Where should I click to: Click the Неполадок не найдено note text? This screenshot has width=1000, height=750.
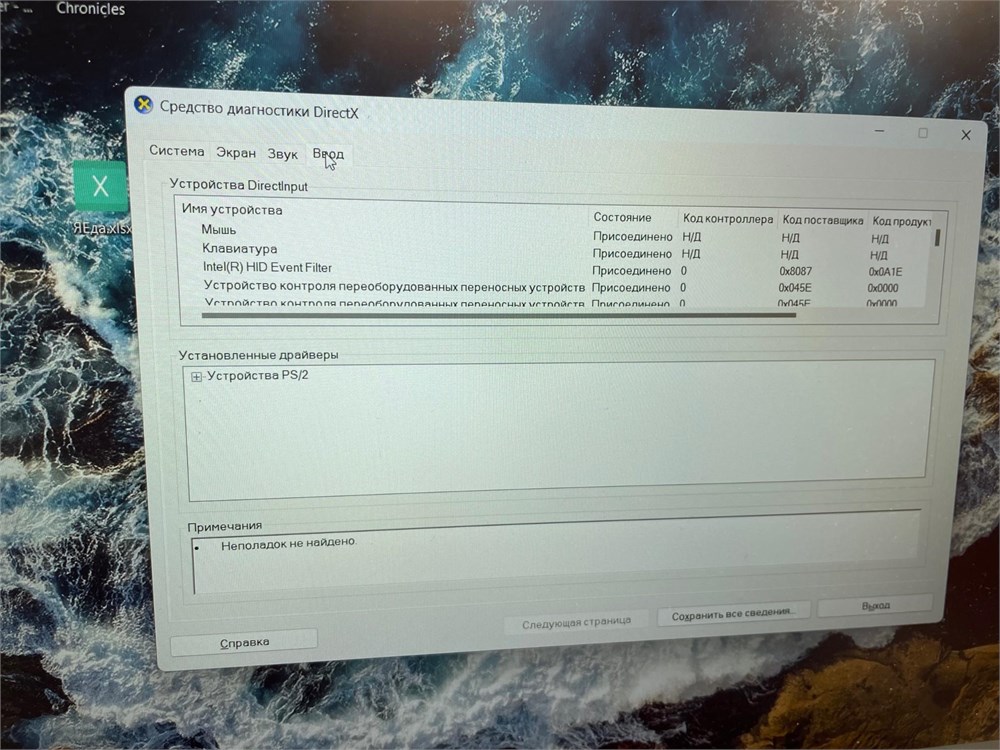(x=288, y=543)
